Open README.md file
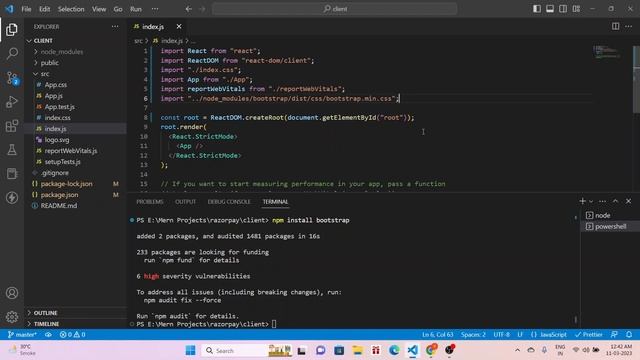The width and height of the screenshot is (640, 360). [76, 206]
